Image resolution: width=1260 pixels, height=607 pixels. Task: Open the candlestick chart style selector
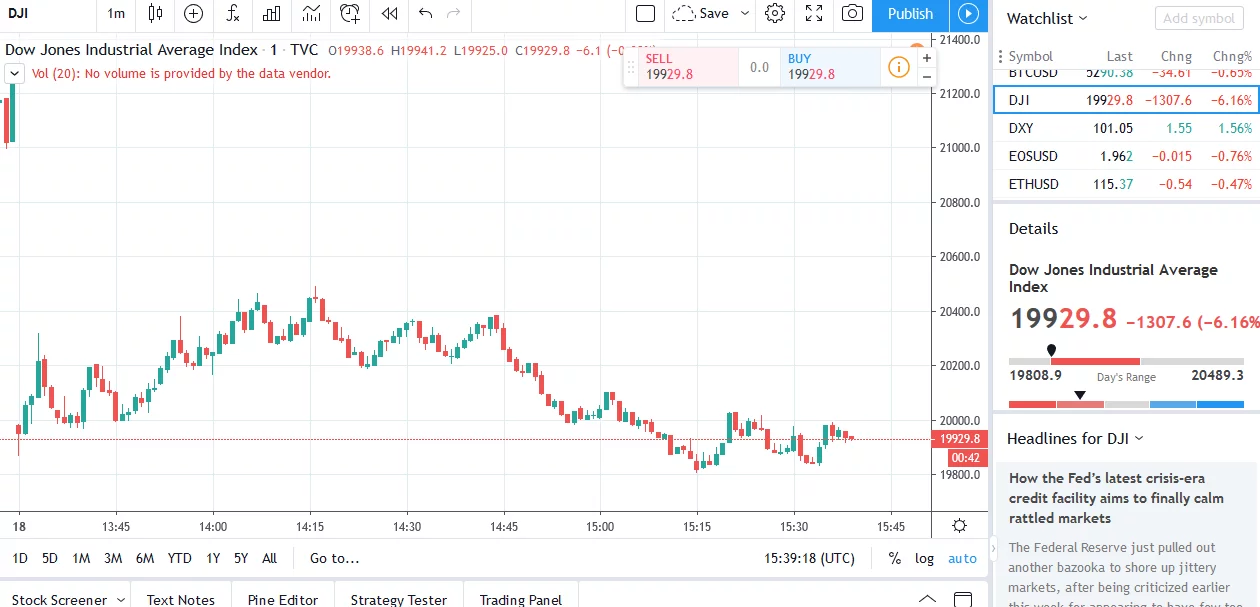[x=154, y=14]
